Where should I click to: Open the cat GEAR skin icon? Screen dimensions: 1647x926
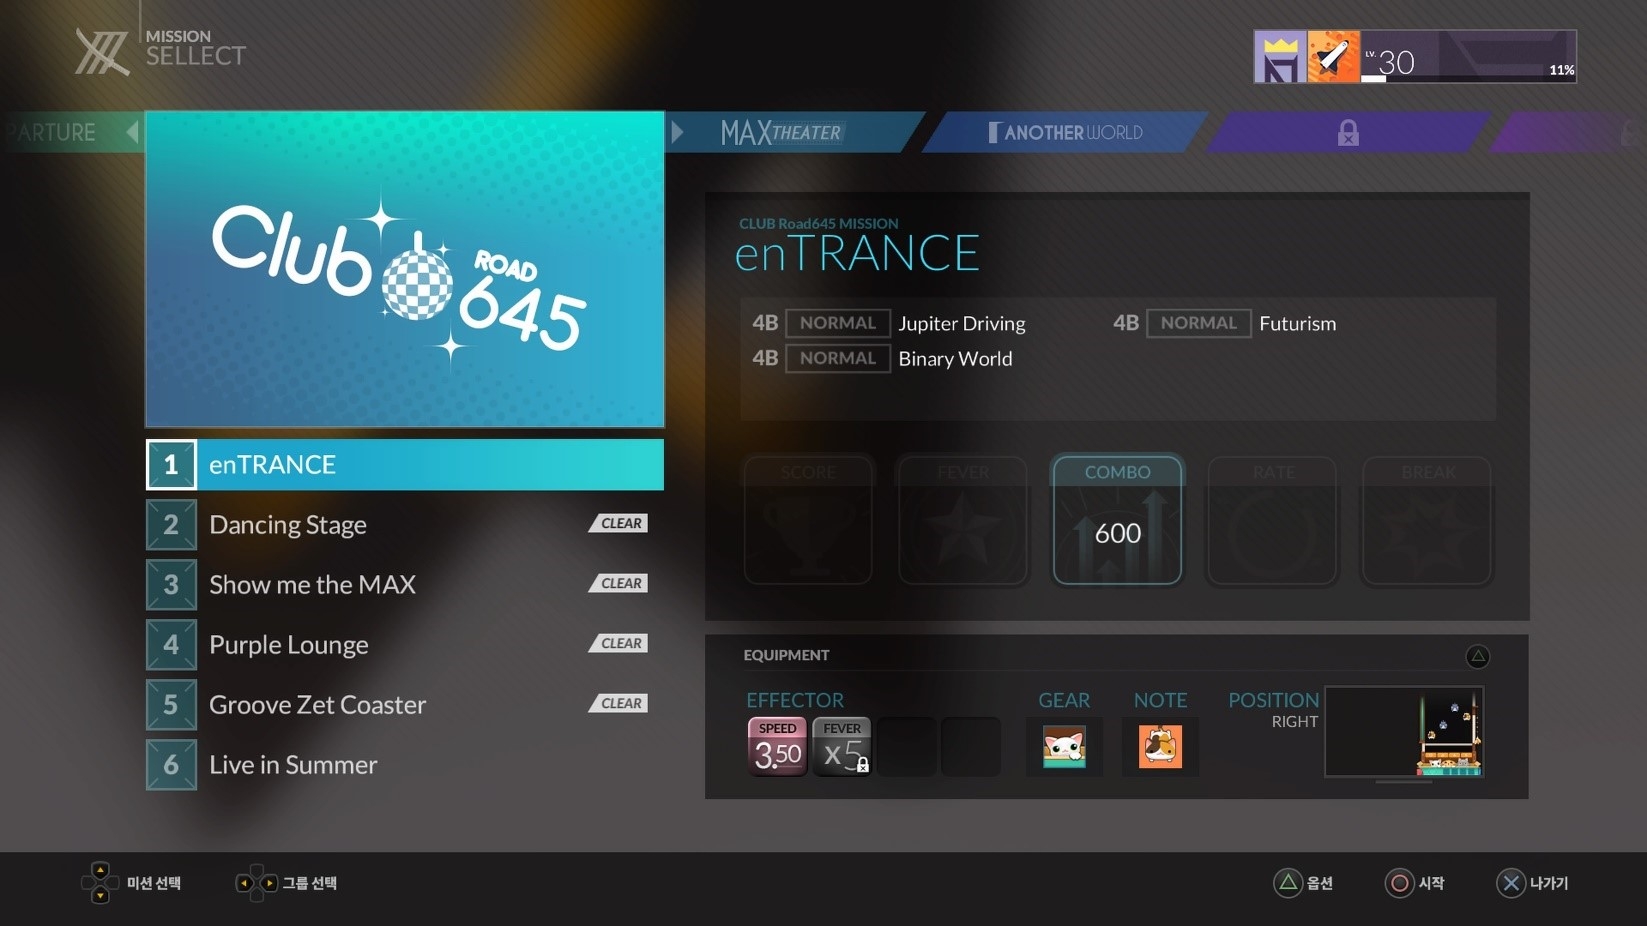pos(1064,746)
